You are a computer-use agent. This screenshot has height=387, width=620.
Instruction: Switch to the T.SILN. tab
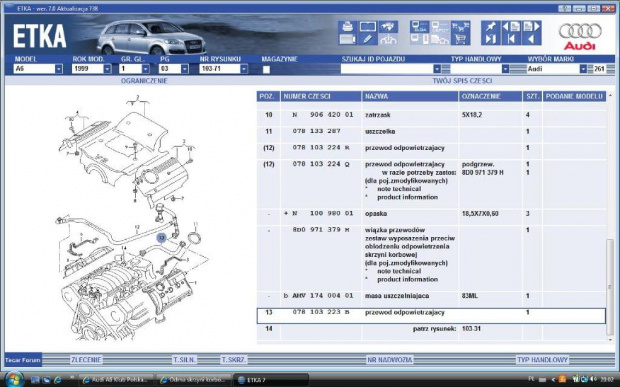(x=184, y=360)
